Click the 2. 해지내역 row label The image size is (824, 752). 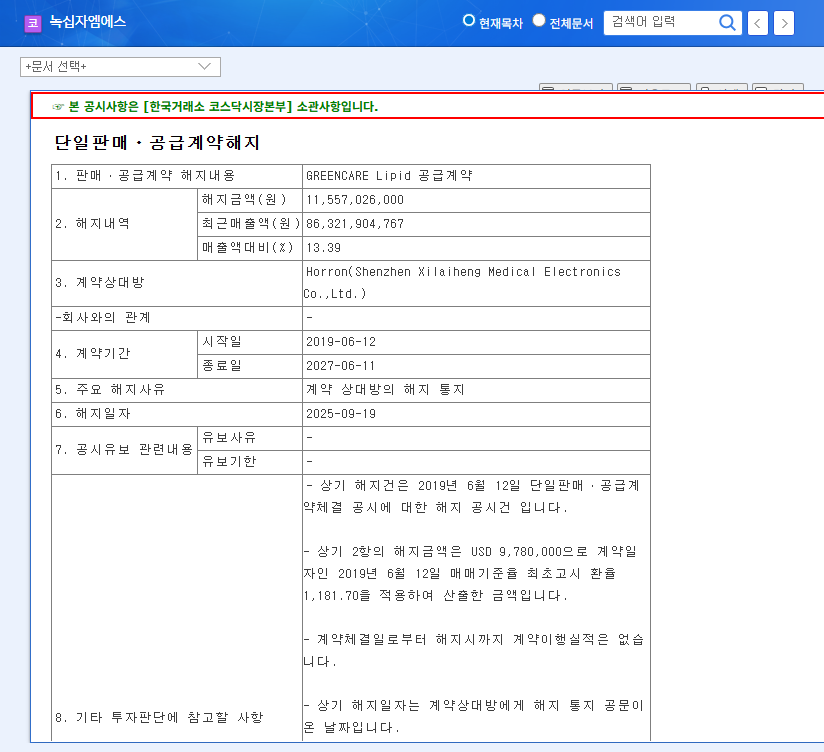[x=92, y=224]
